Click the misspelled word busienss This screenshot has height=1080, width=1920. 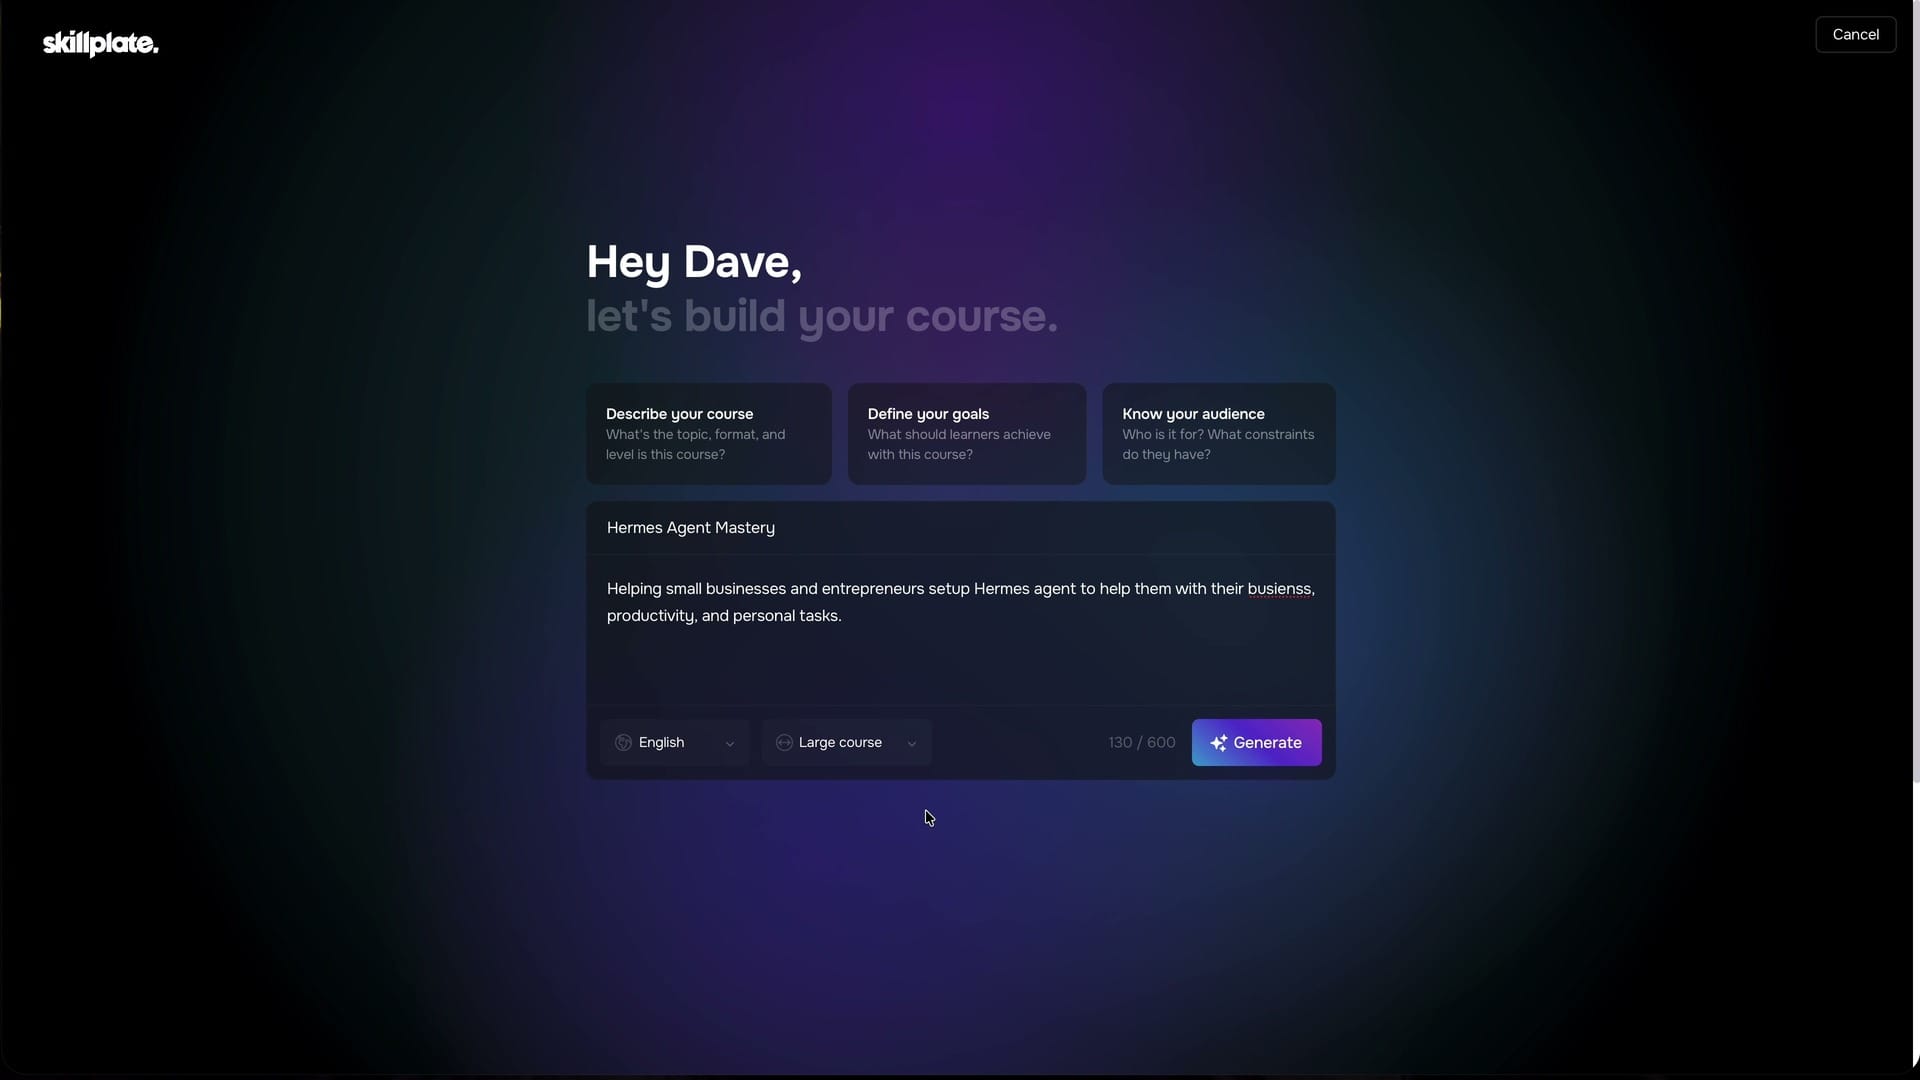(1279, 589)
